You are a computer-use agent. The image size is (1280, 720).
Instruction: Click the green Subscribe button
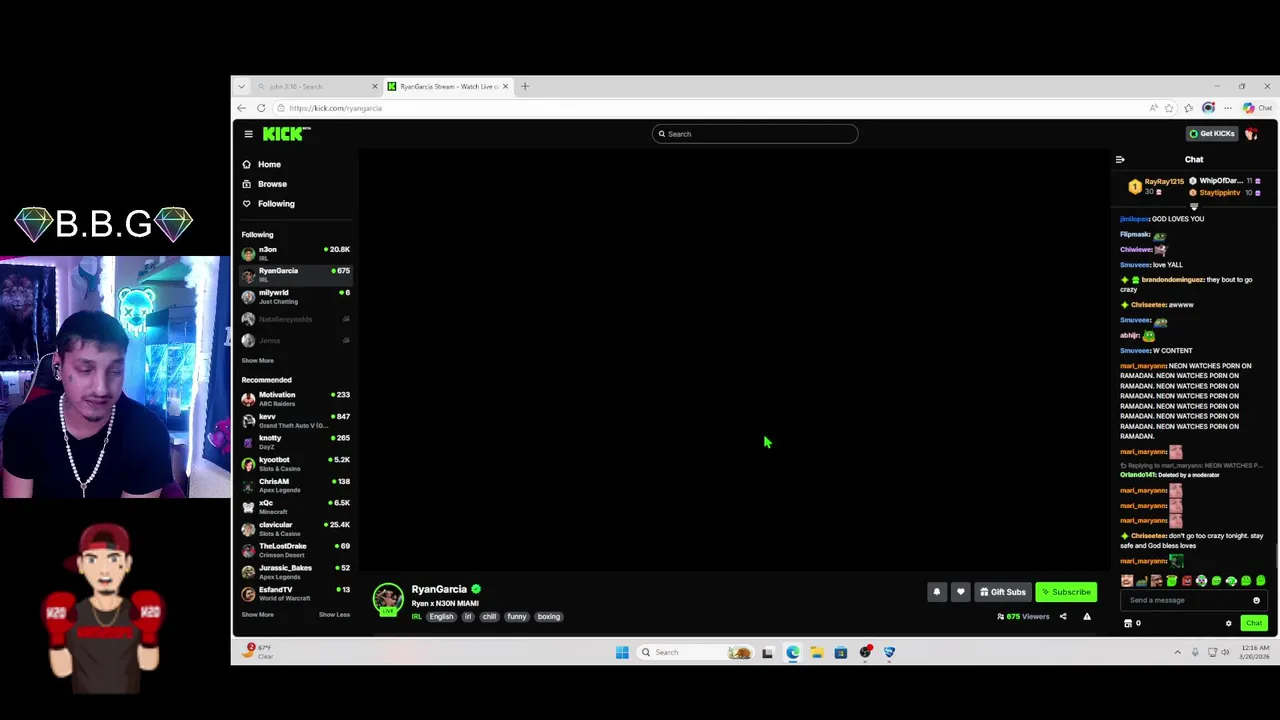1066,592
